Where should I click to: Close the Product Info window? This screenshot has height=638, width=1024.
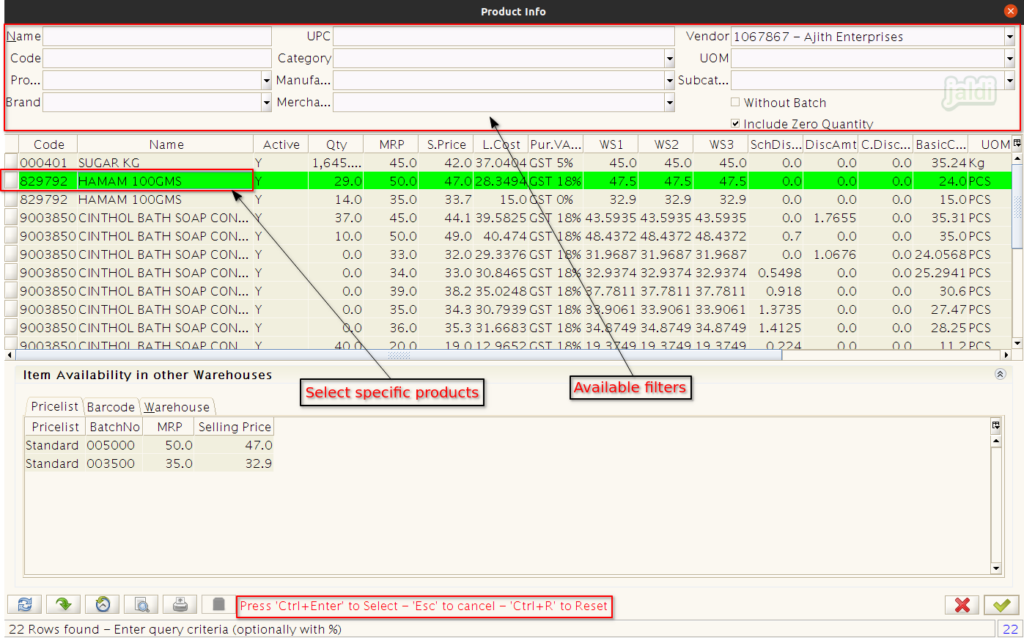pyautogui.click(x=1010, y=11)
